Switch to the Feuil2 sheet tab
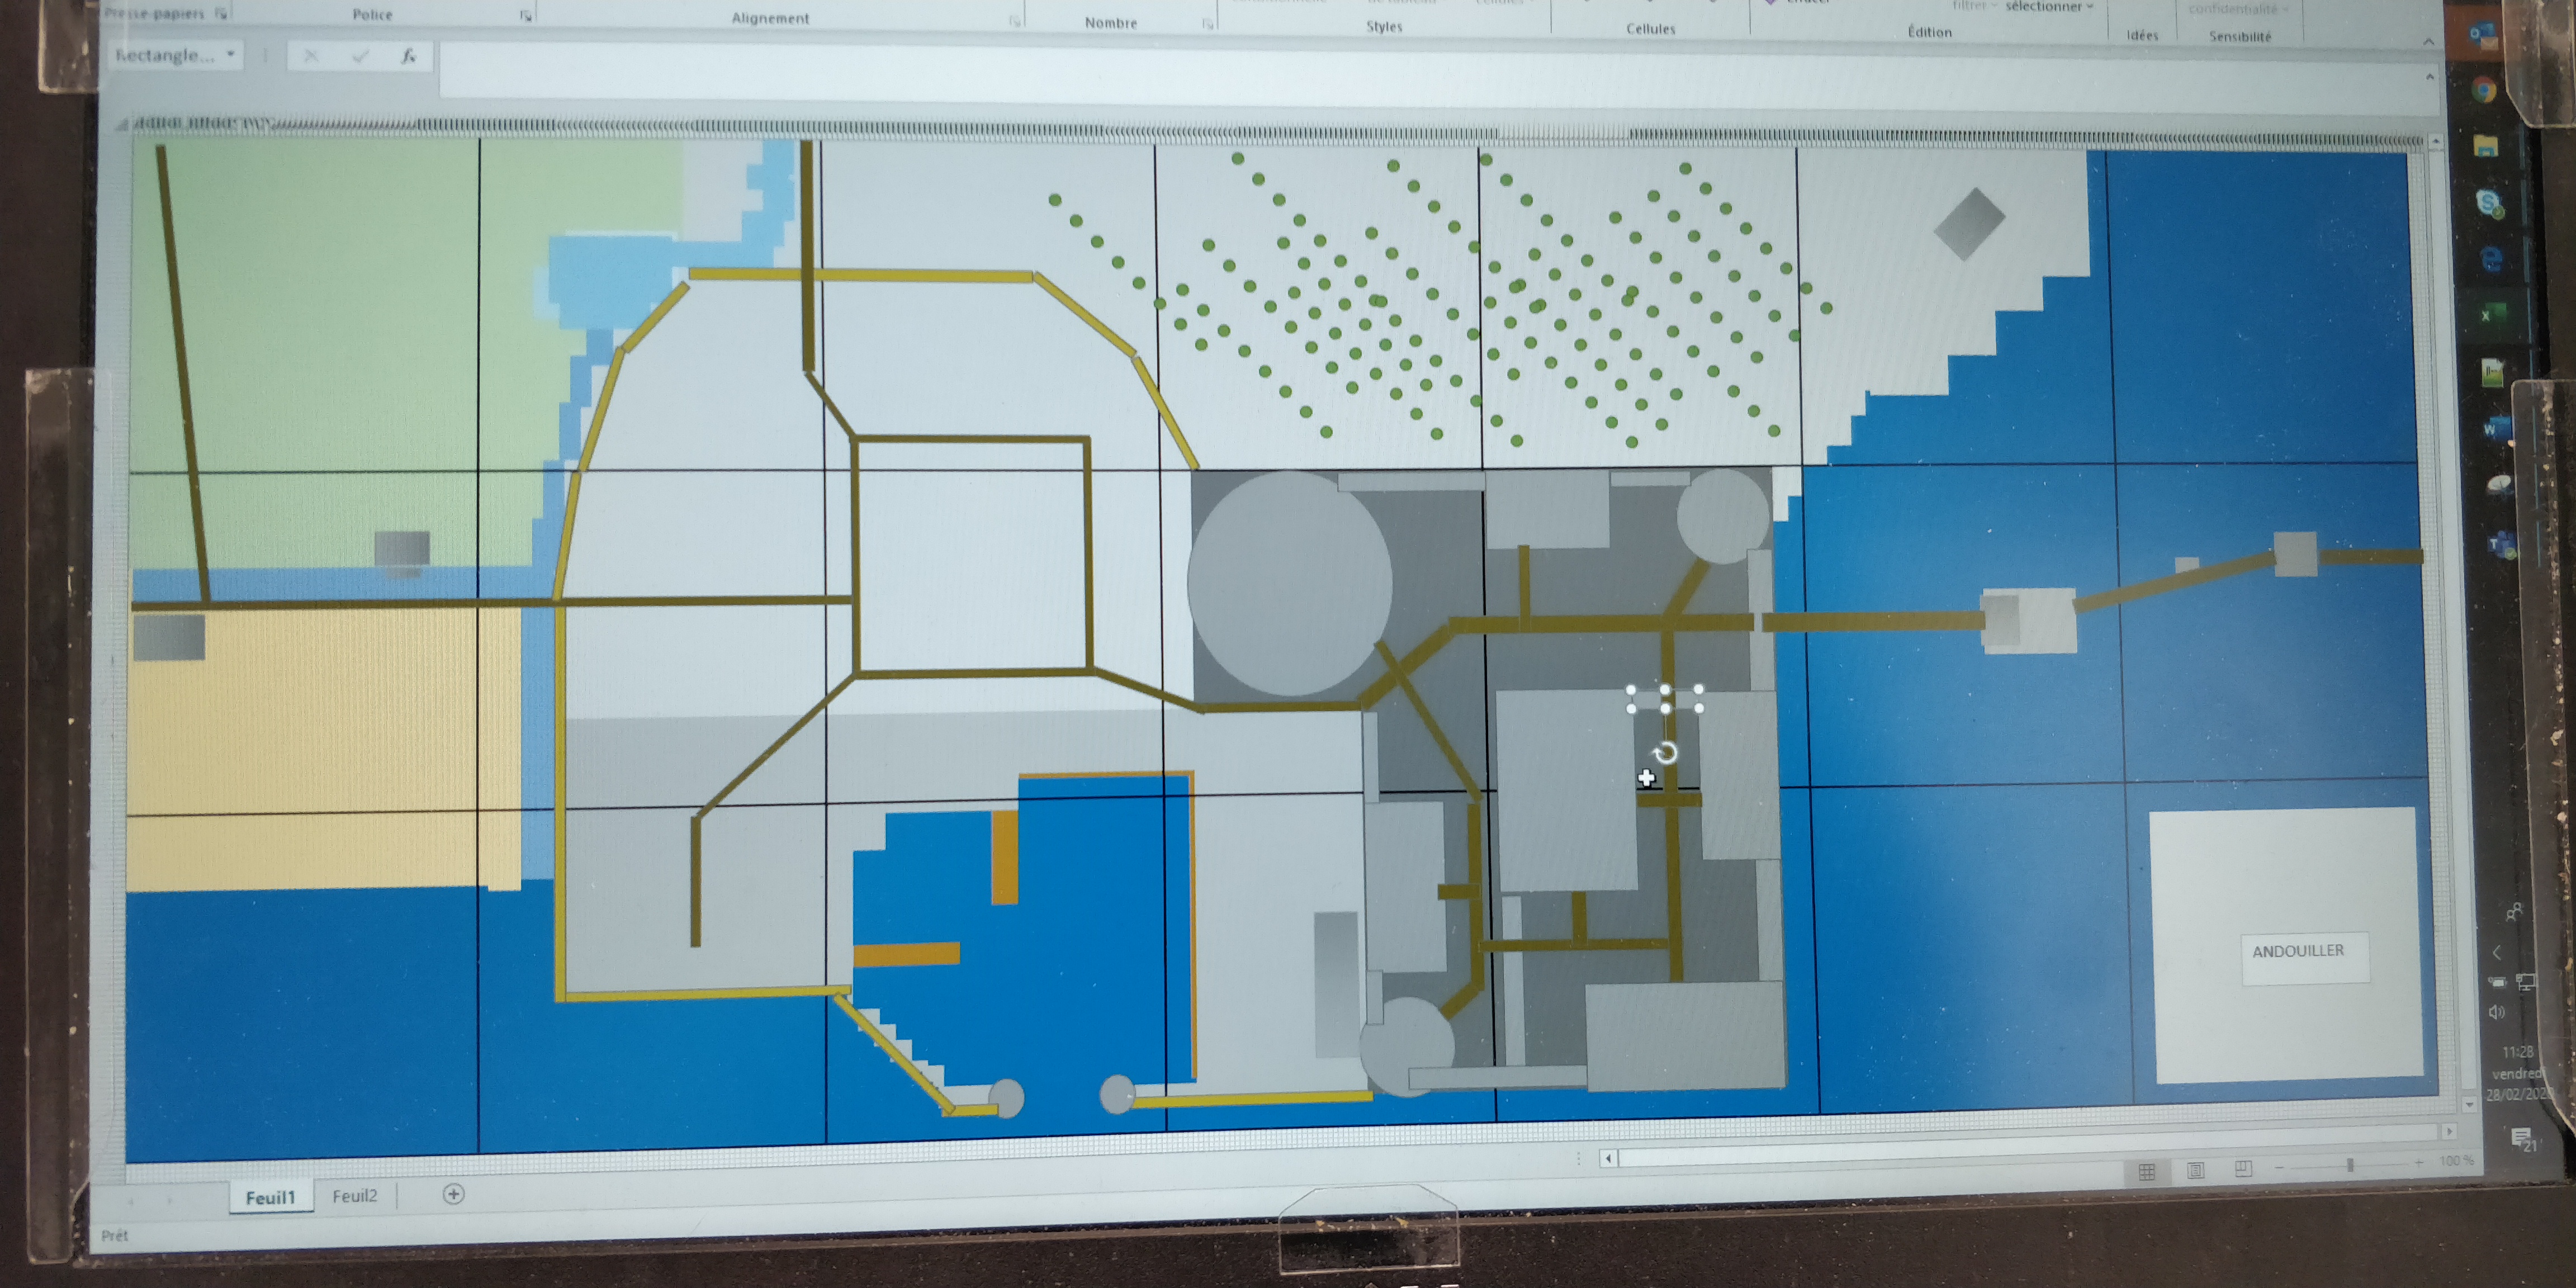2576x1288 pixels. (354, 1196)
